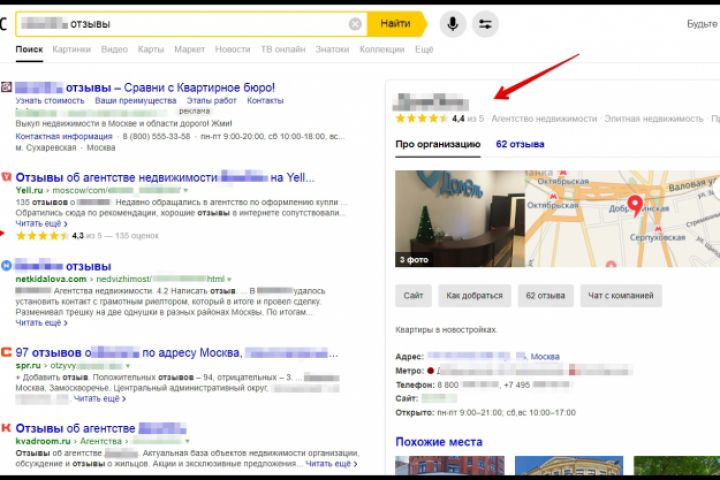Click the kvadroom.ru favicon icon

click(6, 428)
